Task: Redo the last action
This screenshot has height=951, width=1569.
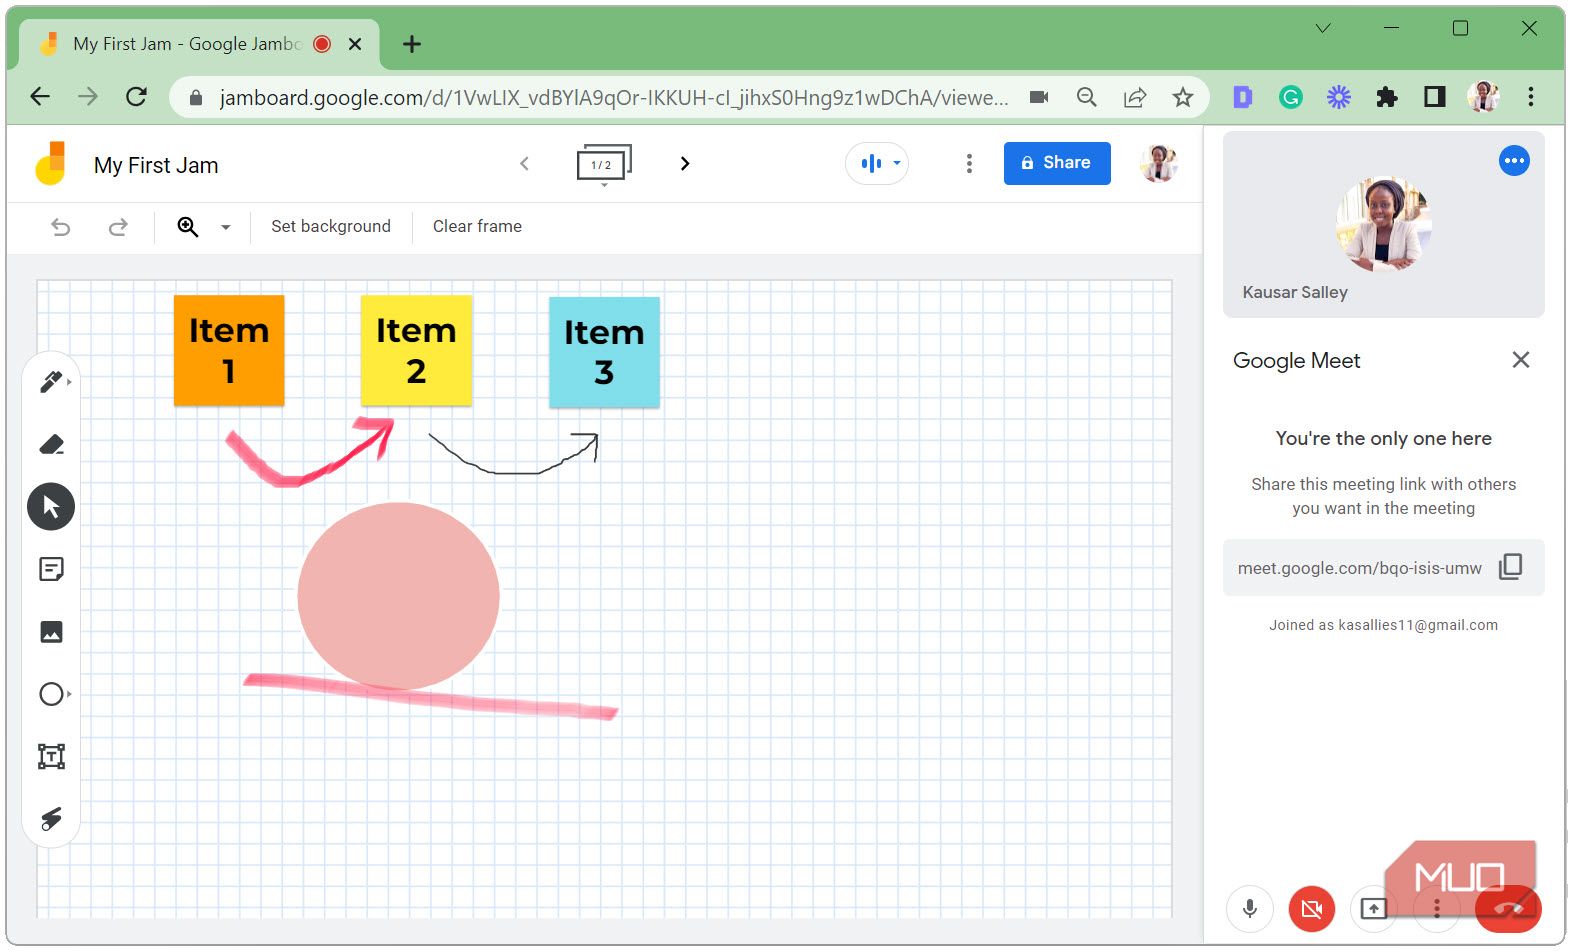Action: click(118, 227)
